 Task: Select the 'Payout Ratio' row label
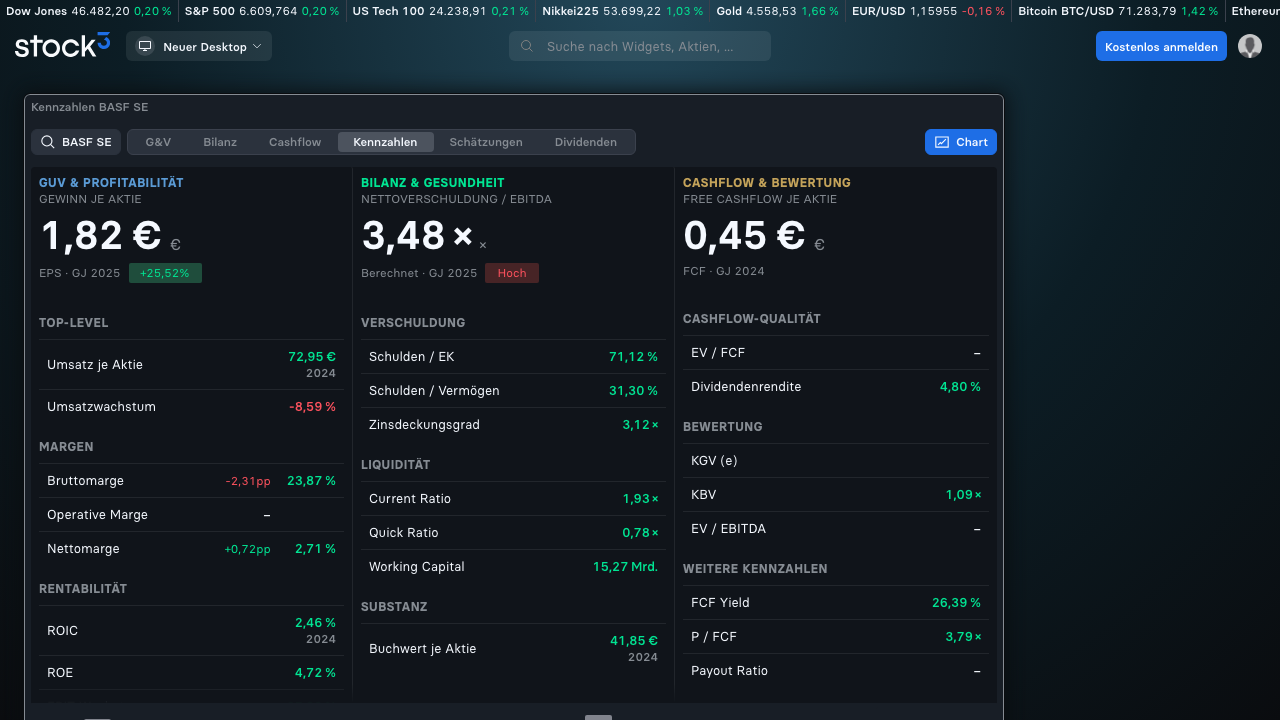(x=730, y=671)
